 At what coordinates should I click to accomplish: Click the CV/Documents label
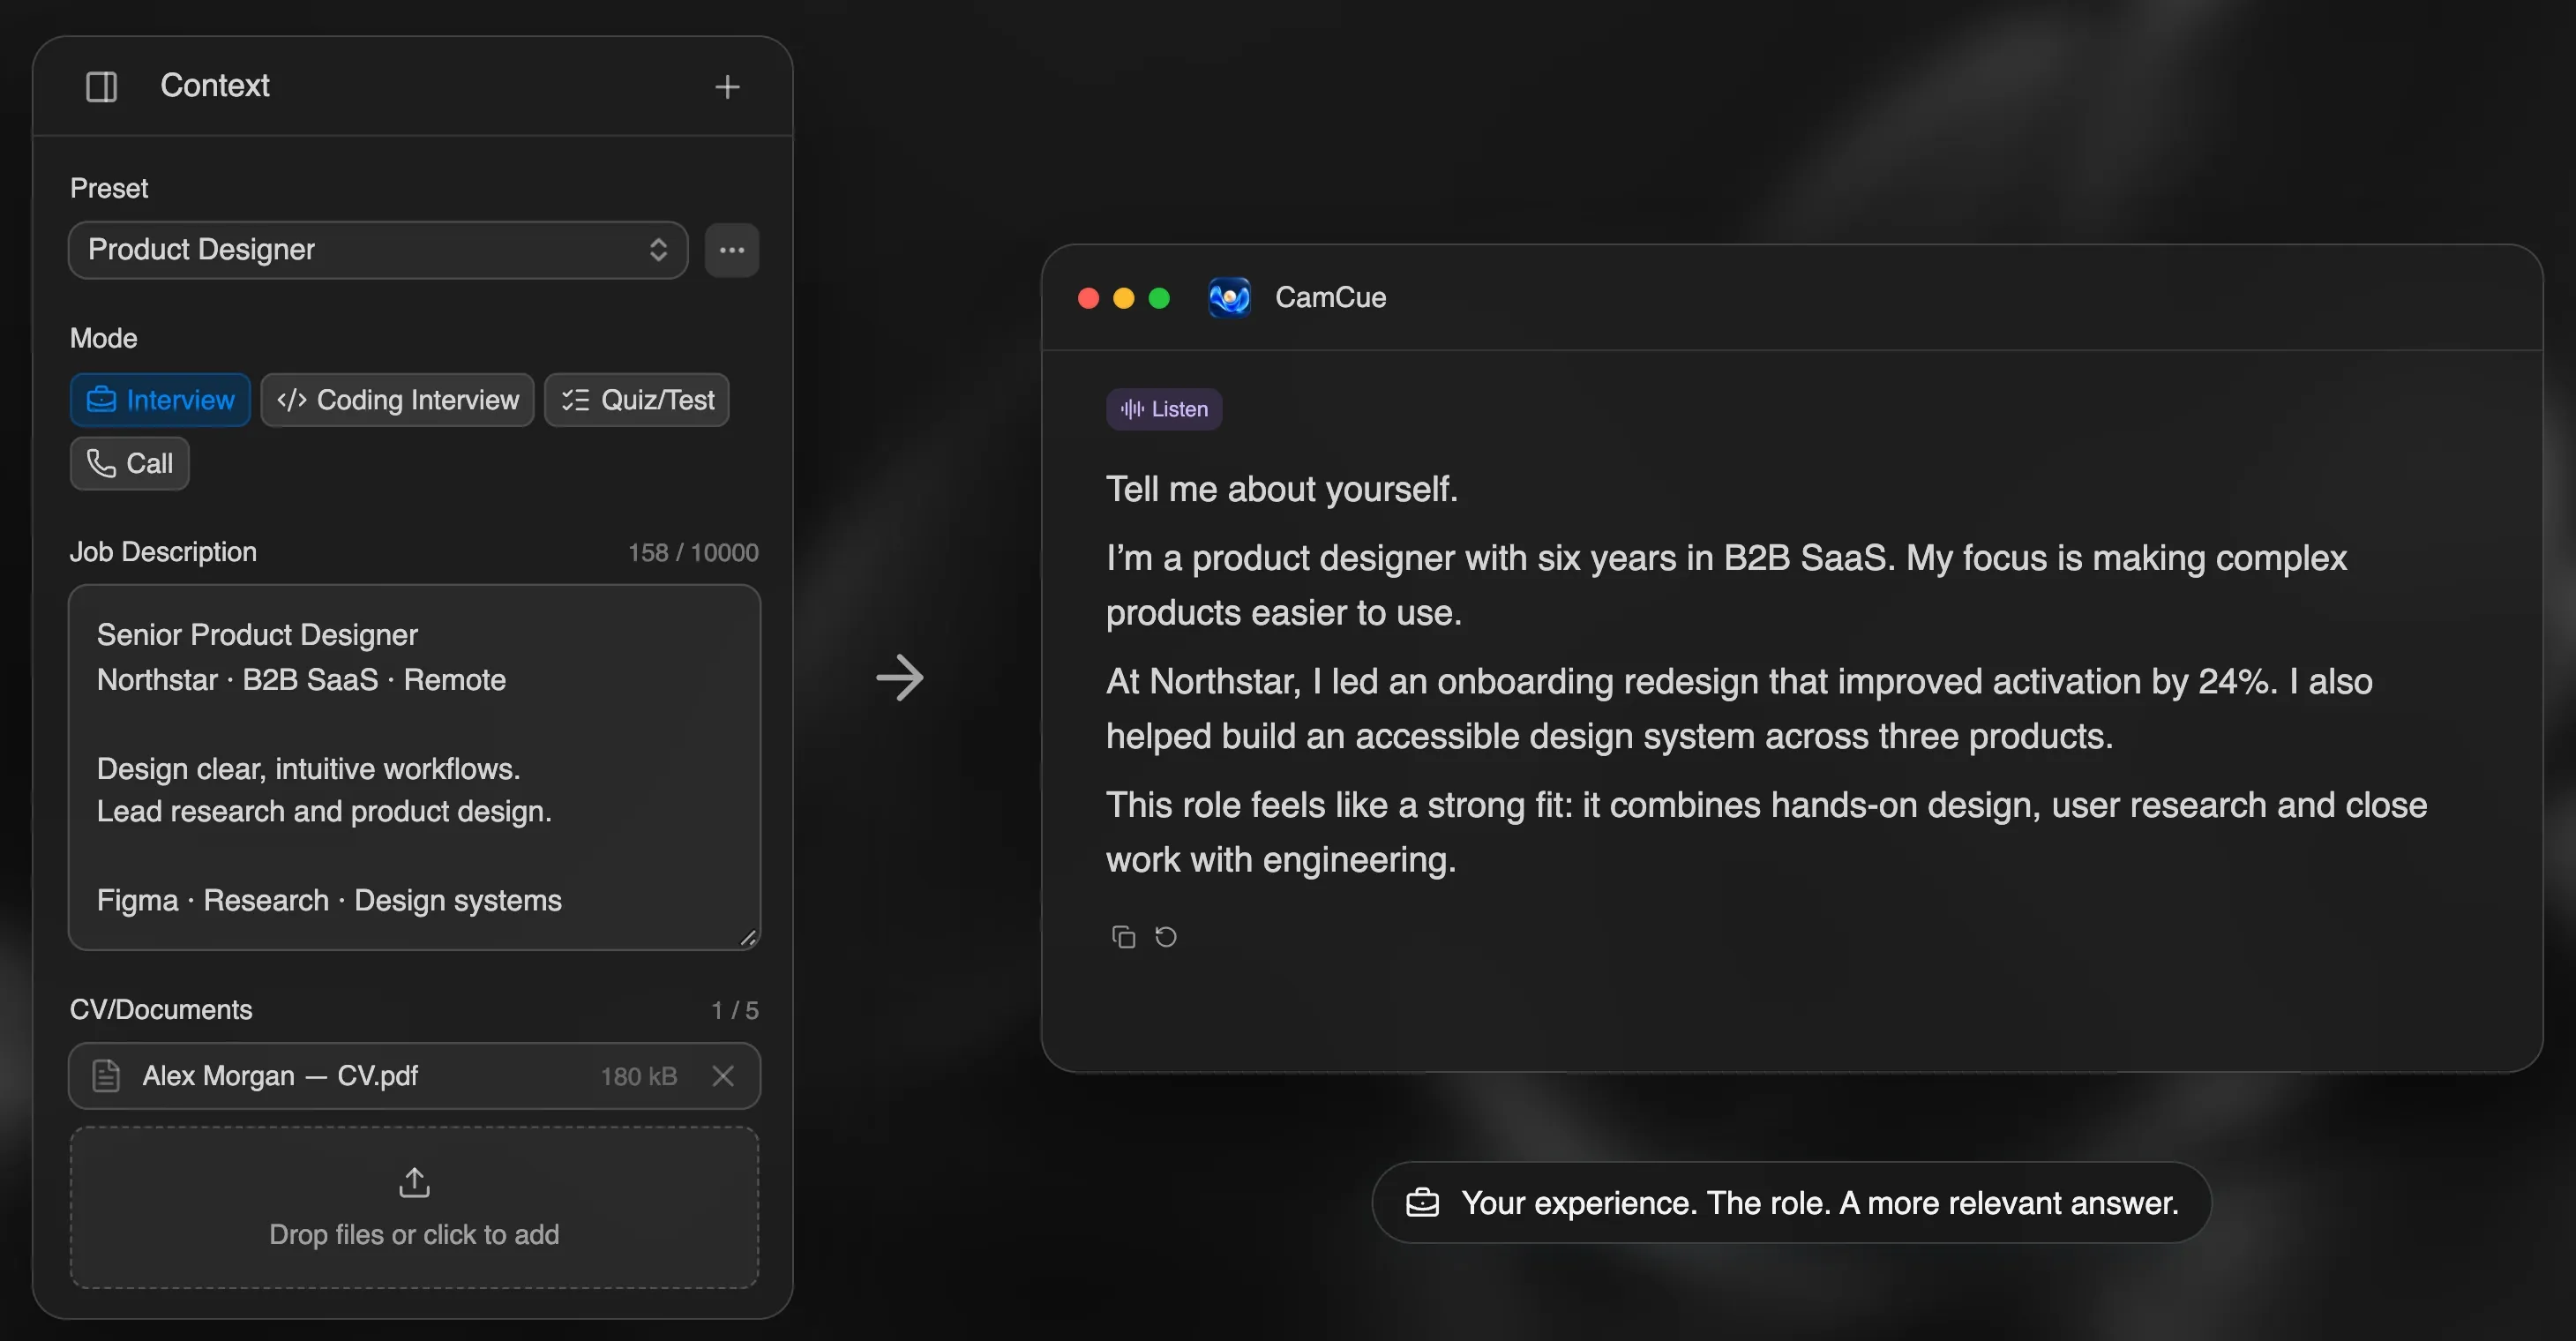tap(161, 1010)
